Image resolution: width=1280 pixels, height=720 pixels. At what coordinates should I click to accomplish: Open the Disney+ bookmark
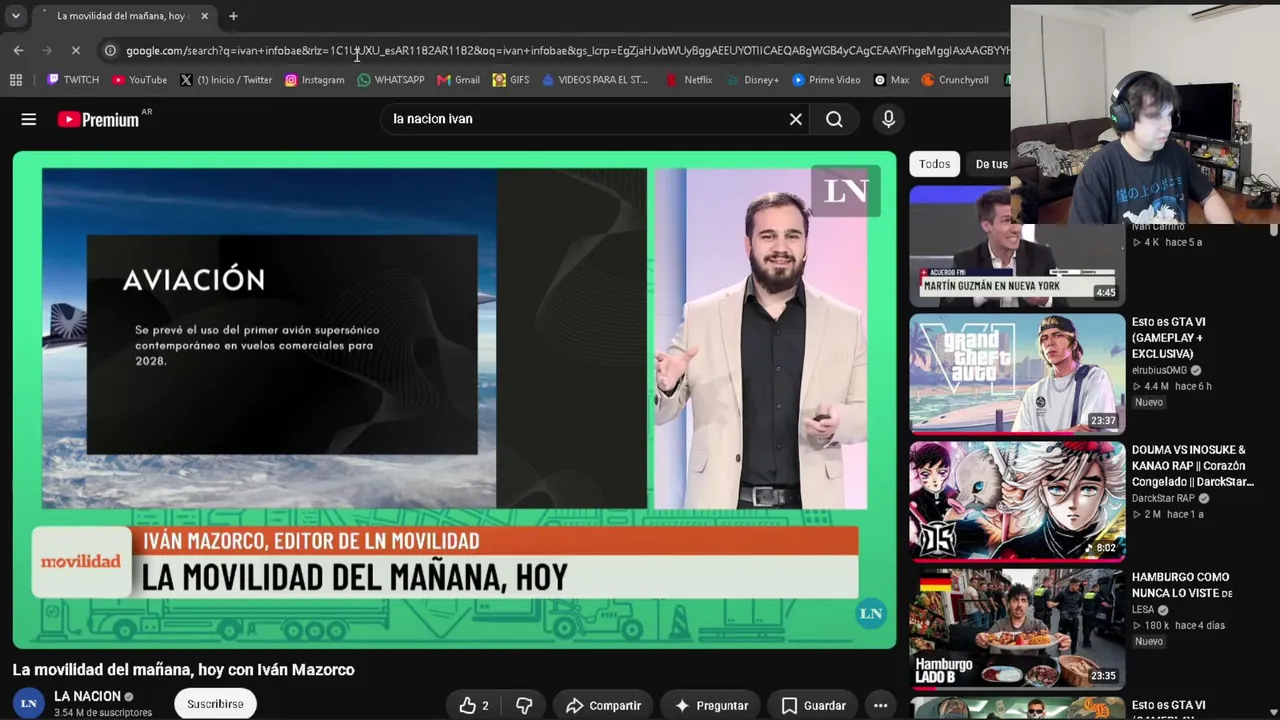tap(752, 80)
